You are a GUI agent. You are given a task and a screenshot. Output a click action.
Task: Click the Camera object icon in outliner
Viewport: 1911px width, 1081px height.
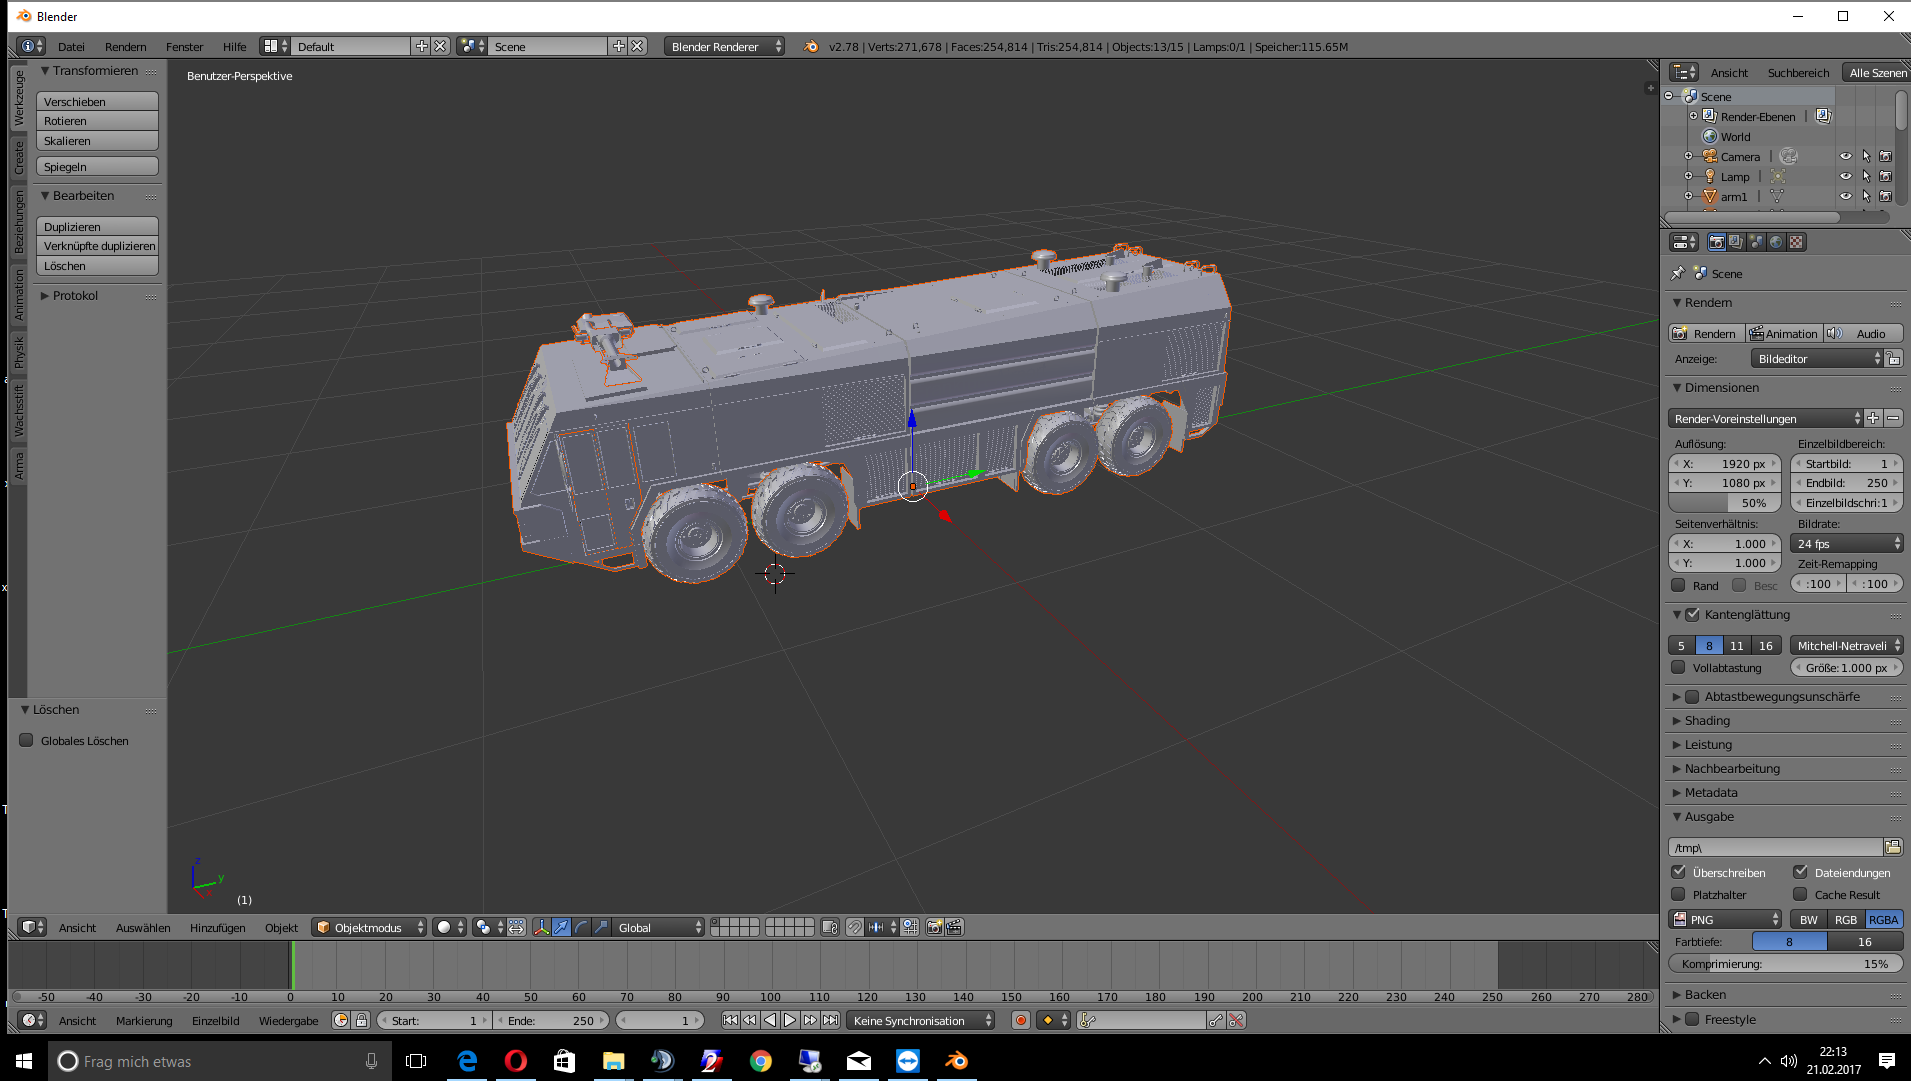(x=1710, y=157)
